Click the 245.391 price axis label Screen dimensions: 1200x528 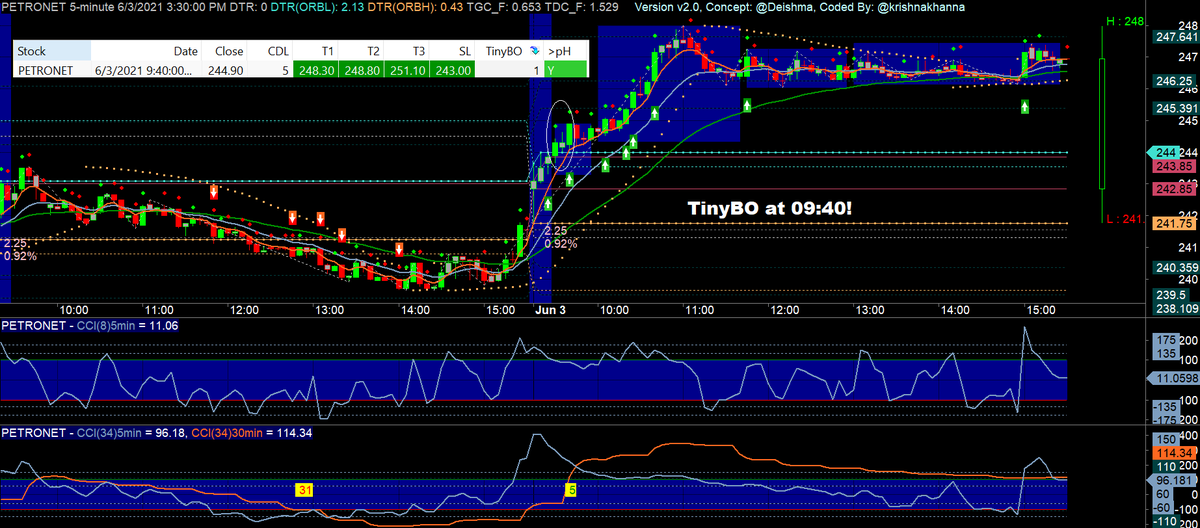click(1175, 108)
